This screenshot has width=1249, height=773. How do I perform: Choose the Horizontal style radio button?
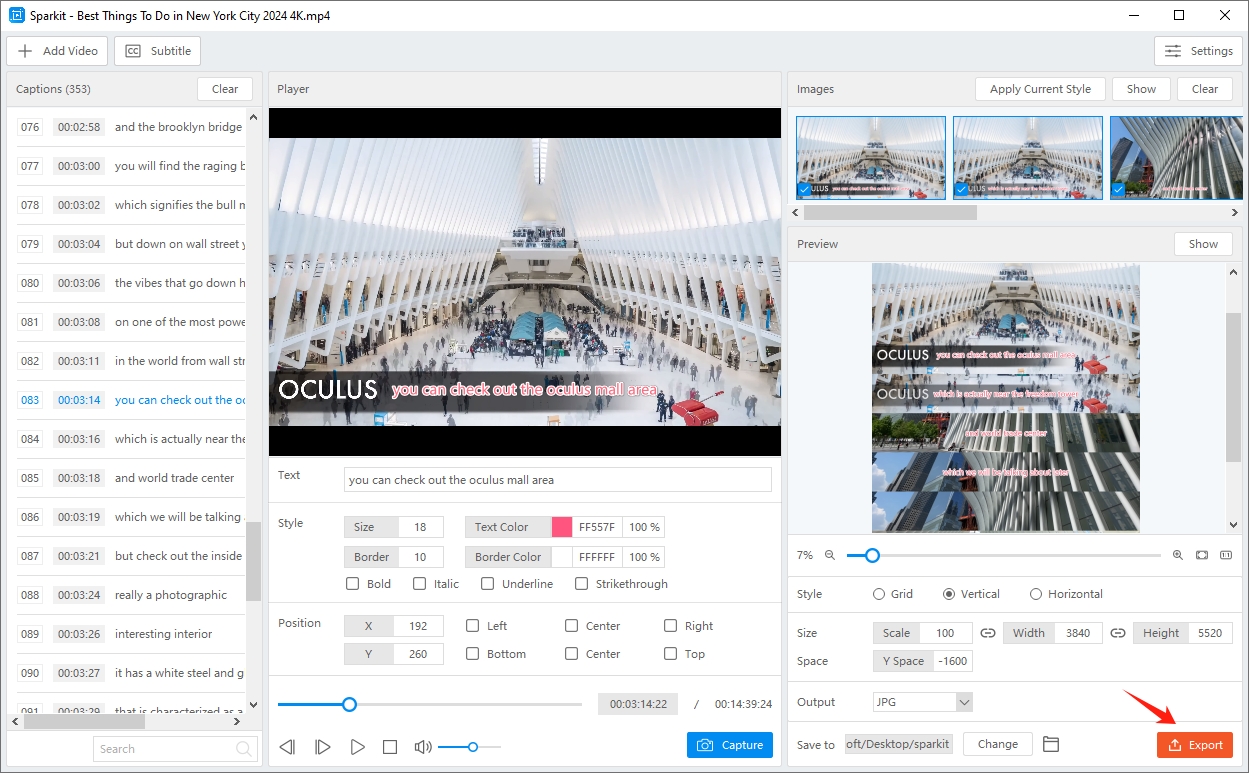[1036, 594]
